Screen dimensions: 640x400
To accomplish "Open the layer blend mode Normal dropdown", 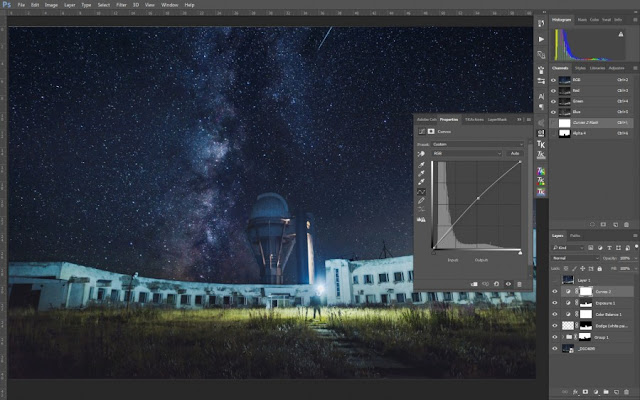I will [x=575, y=258].
